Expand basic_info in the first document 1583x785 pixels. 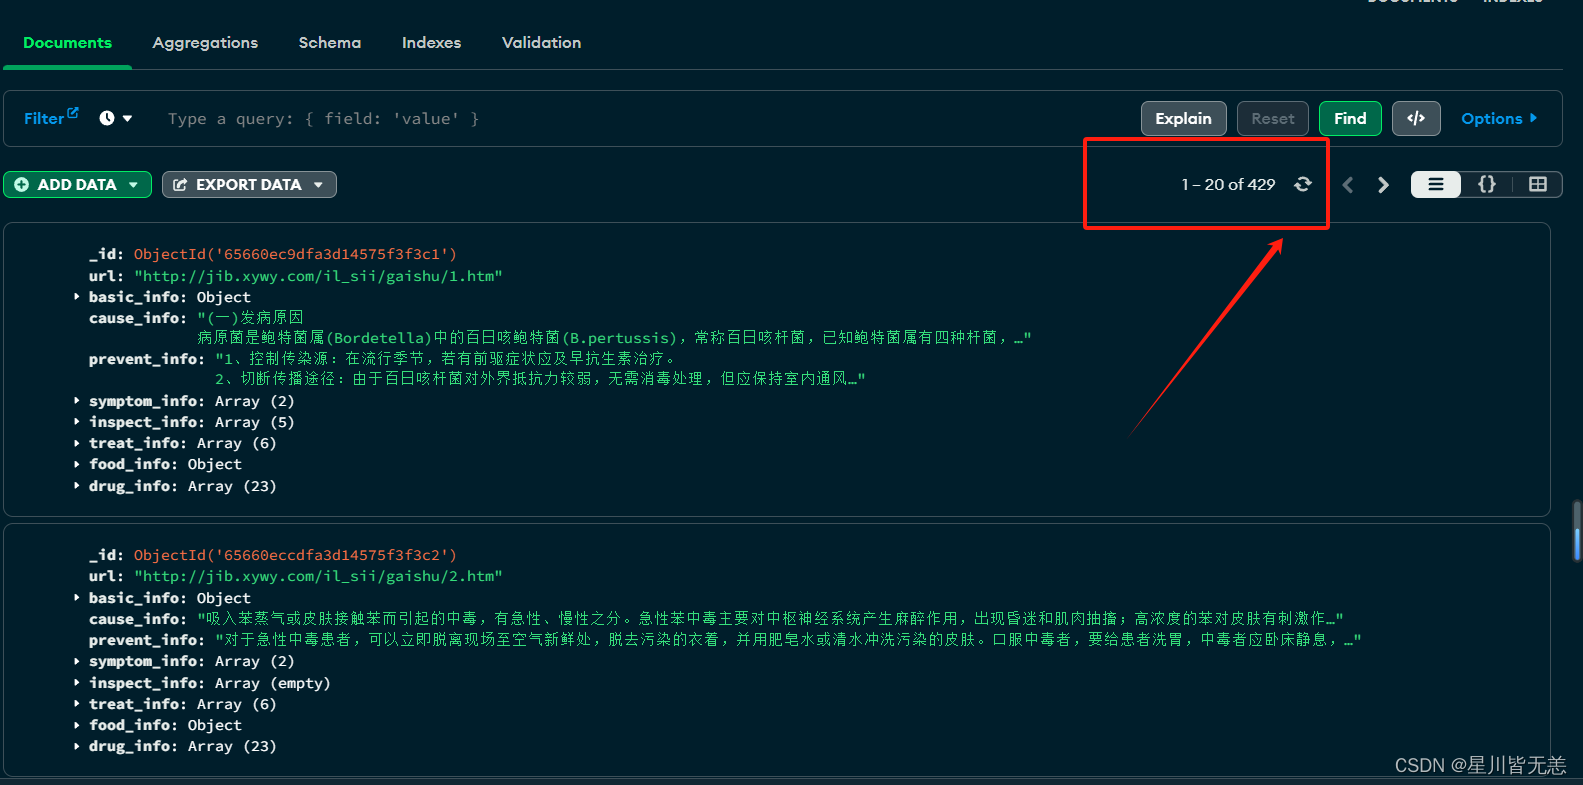(77, 297)
